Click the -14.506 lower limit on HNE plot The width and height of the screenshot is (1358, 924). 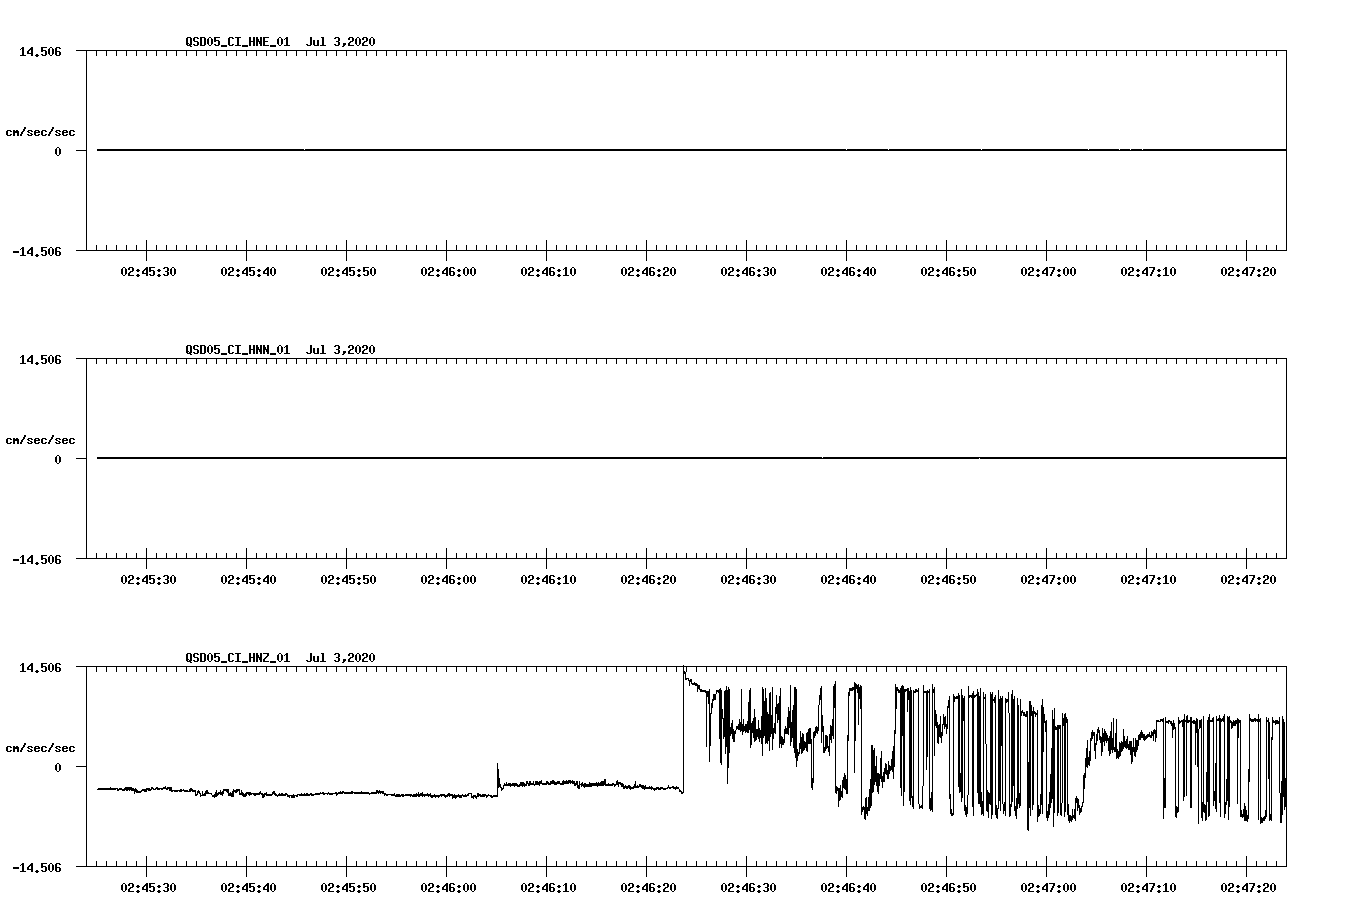coord(36,251)
